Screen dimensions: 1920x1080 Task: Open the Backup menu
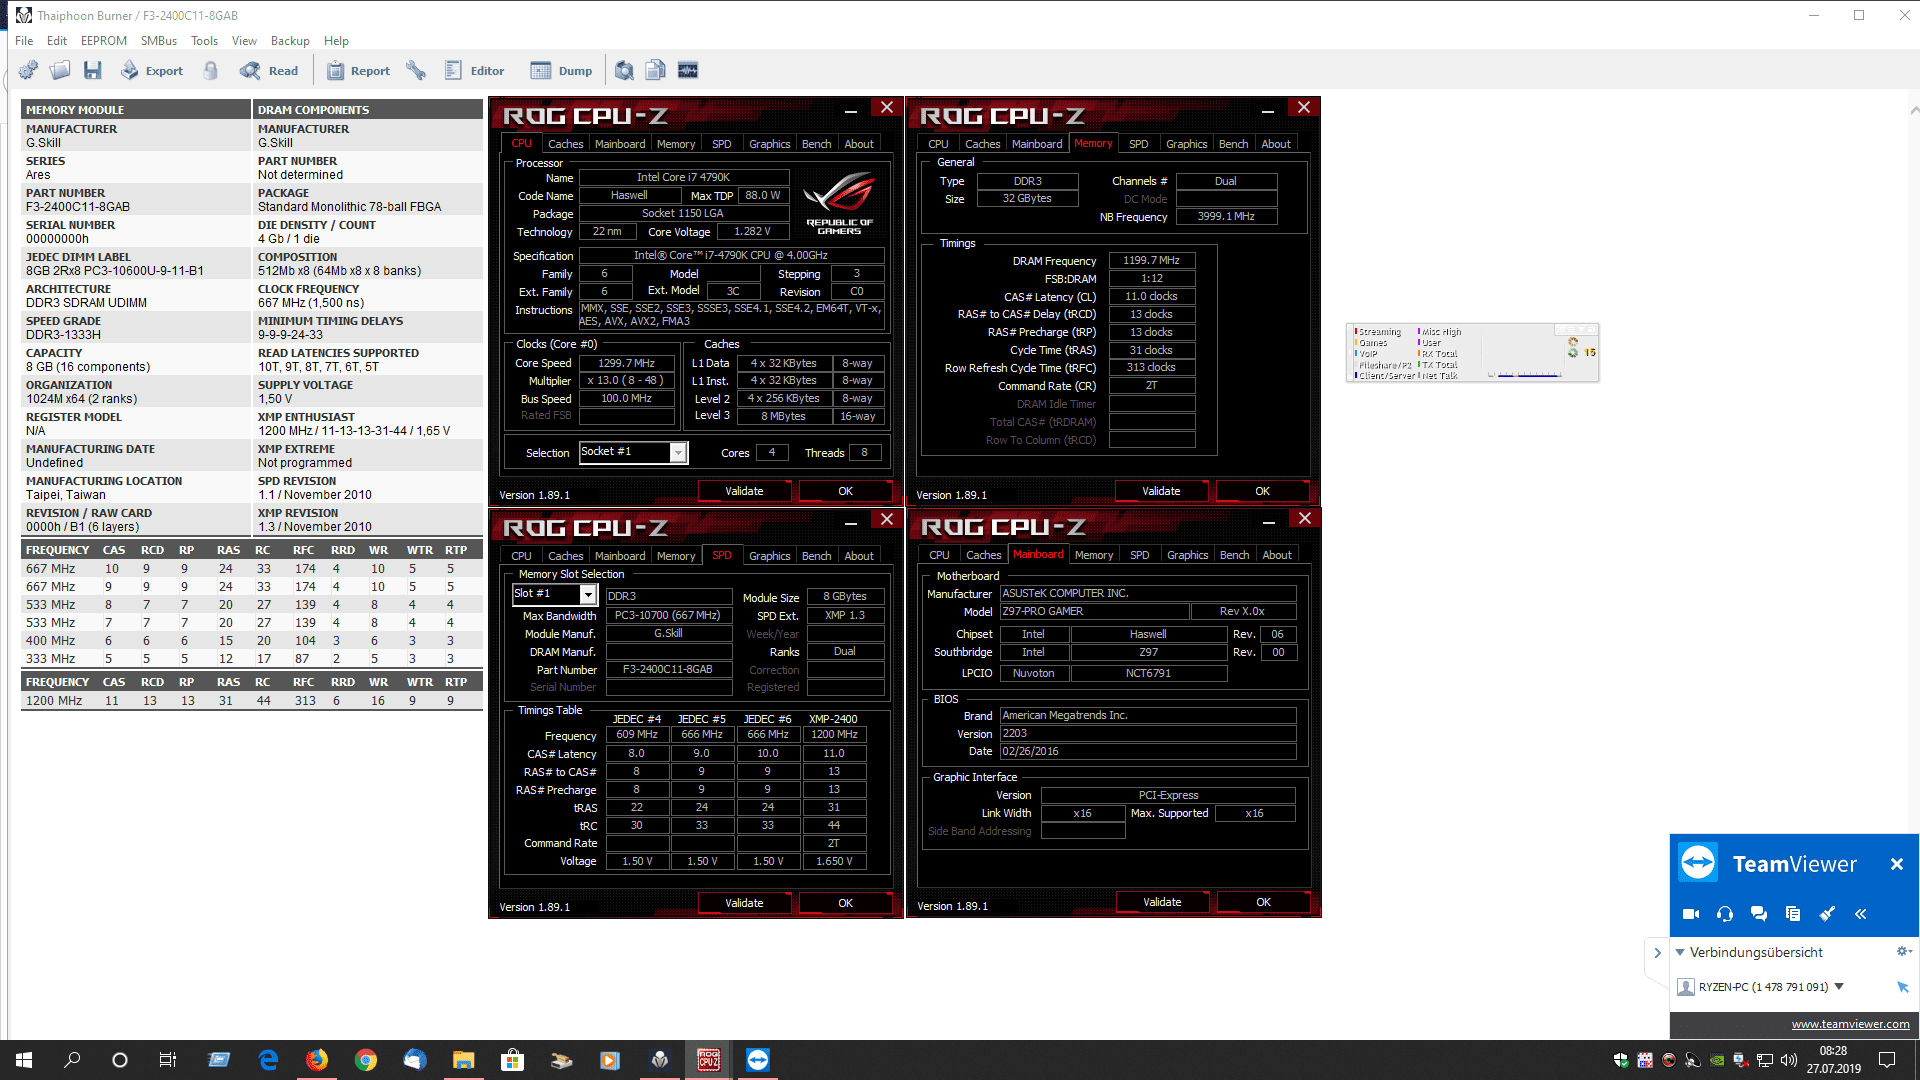pos(290,41)
